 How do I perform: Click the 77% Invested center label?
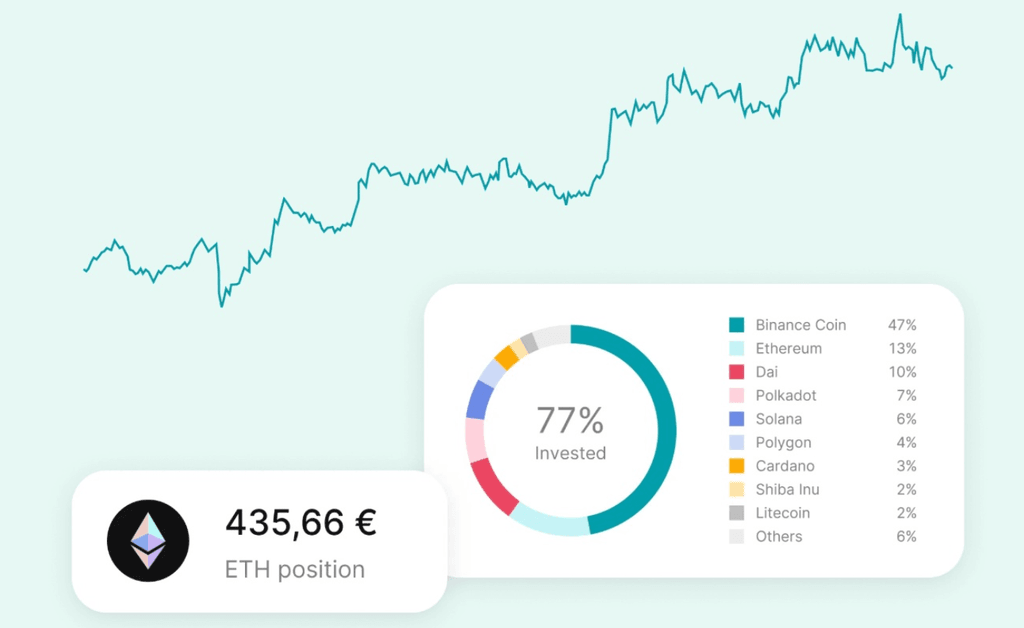pyautogui.click(x=570, y=432)
